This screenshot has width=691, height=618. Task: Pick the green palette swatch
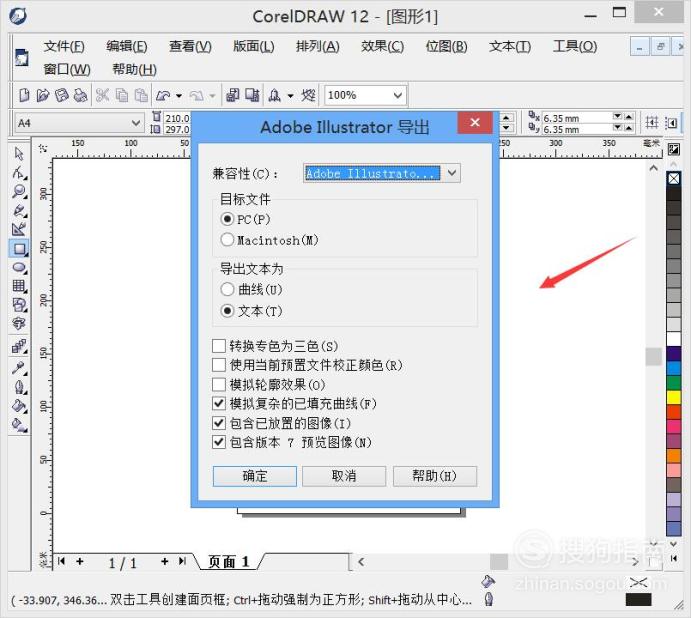pos(673,383)
